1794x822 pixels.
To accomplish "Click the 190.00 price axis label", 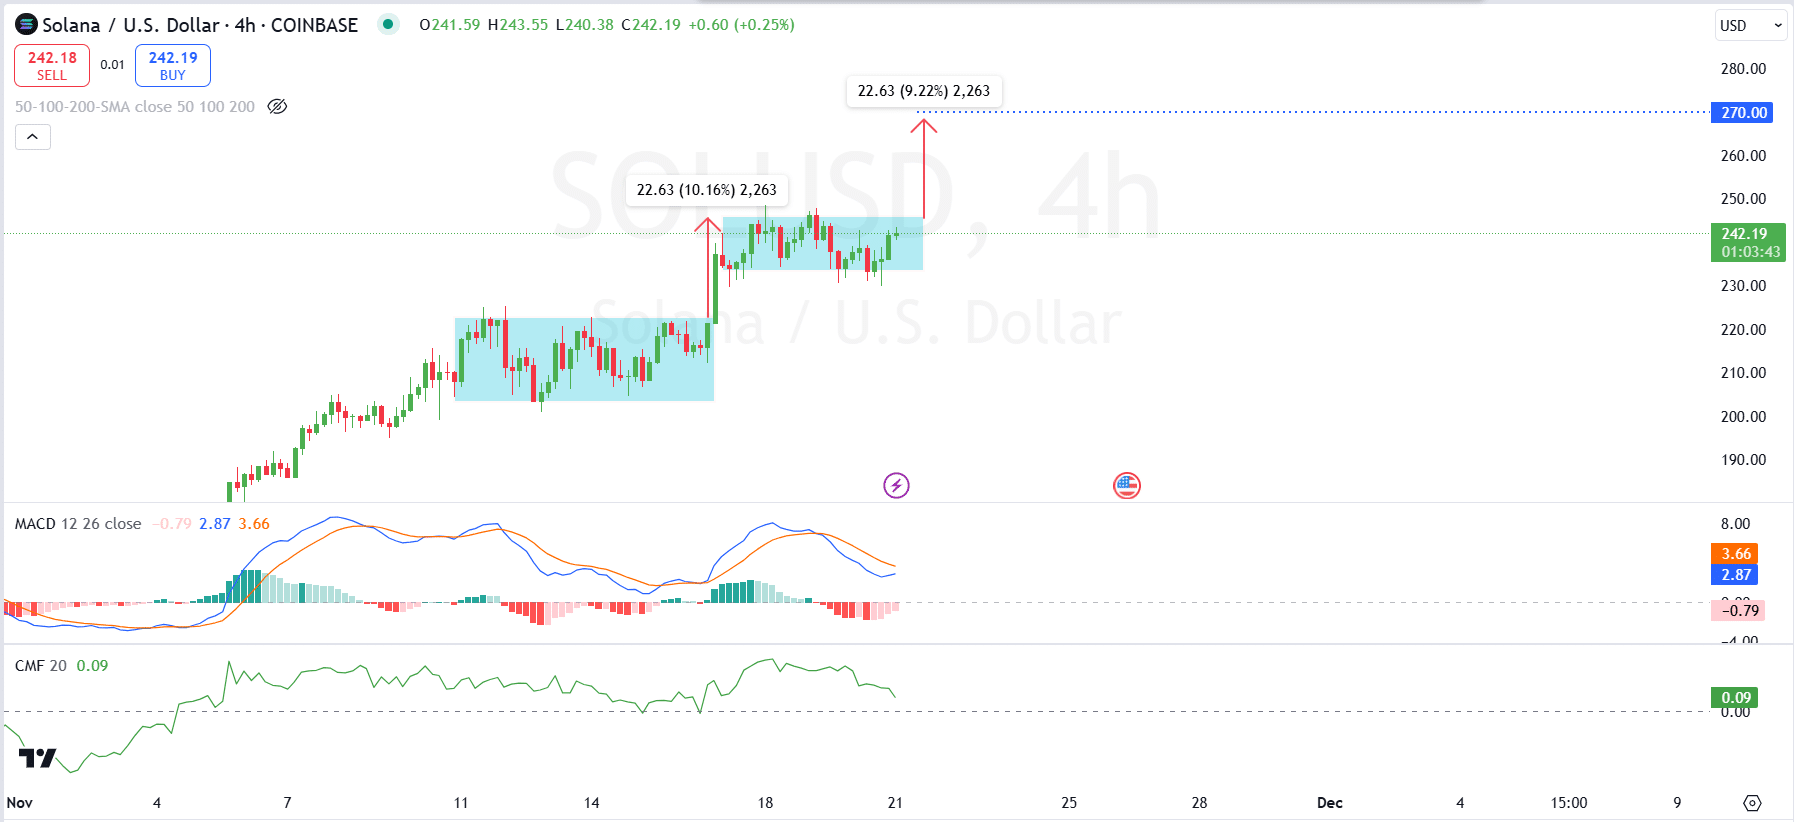I will (x=1743, y=460).
